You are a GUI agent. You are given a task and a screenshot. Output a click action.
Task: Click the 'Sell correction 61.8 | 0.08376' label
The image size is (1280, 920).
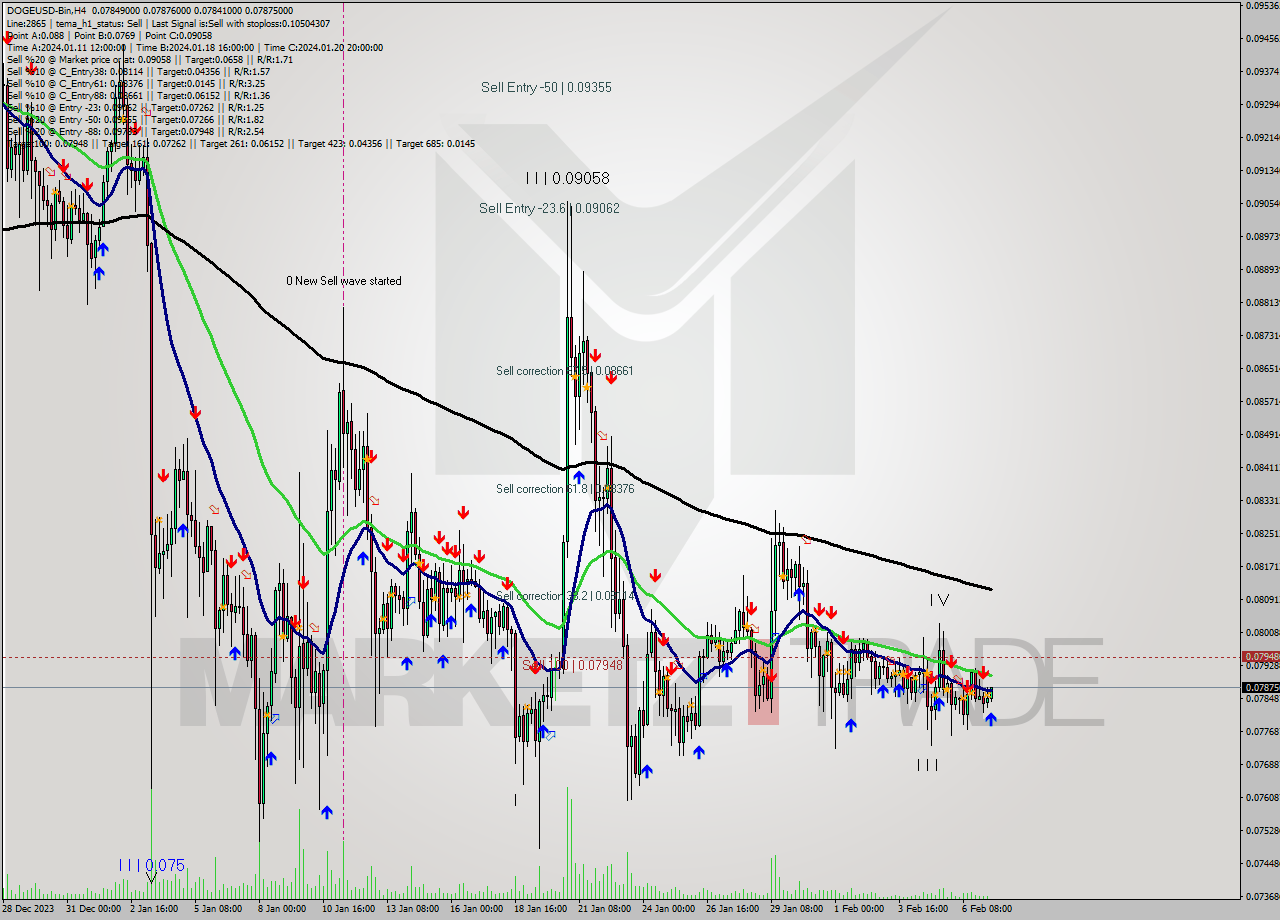(x=565, y=489)
